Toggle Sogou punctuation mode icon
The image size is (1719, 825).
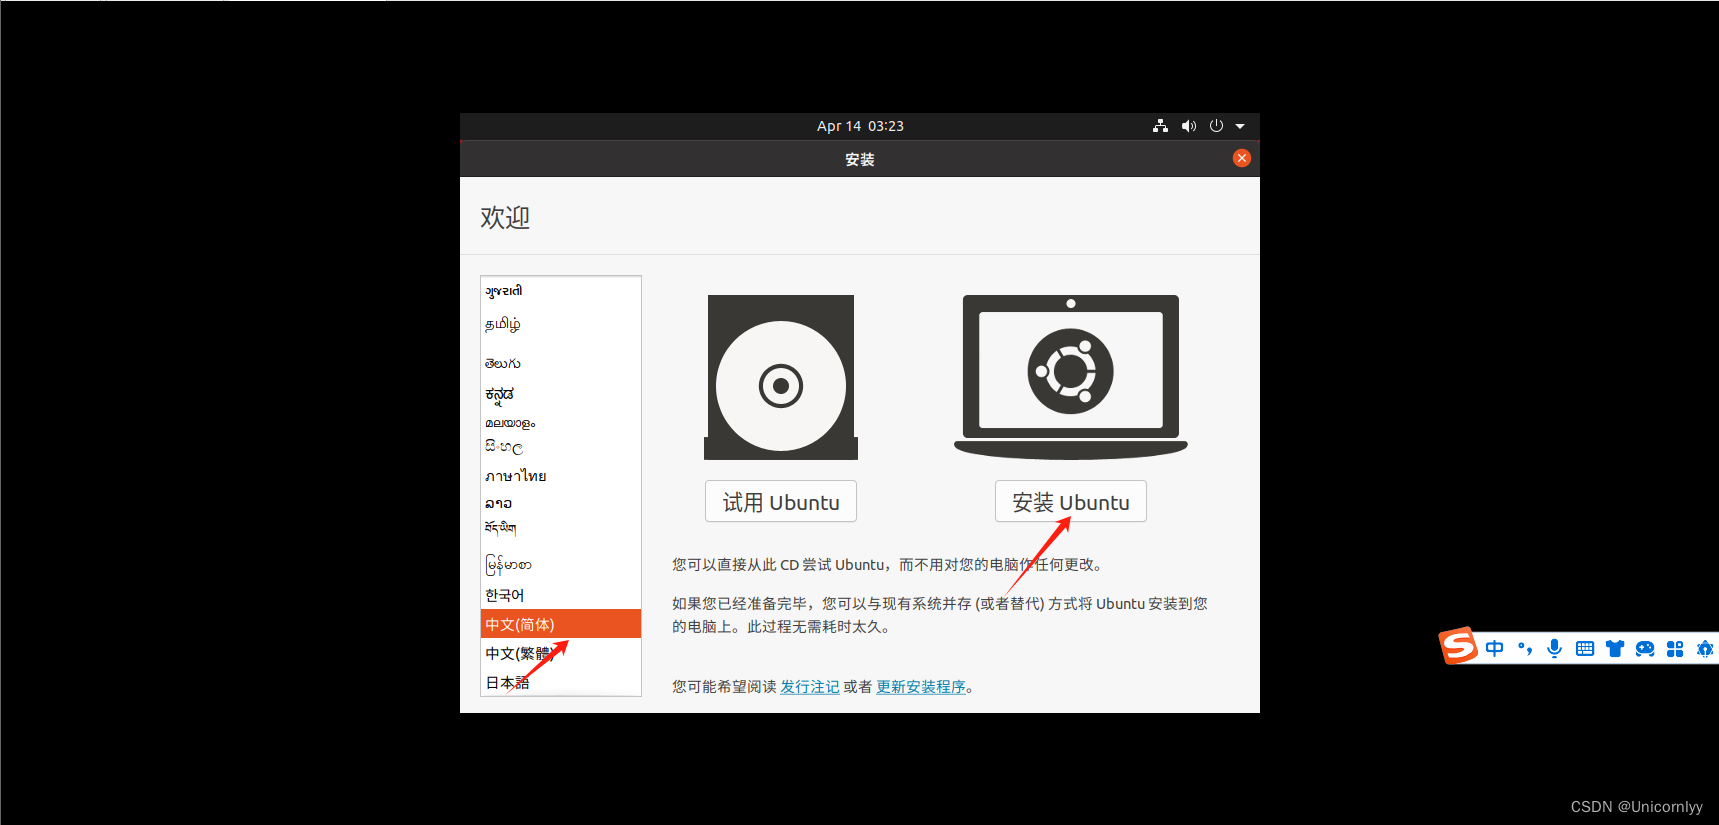1525,648
